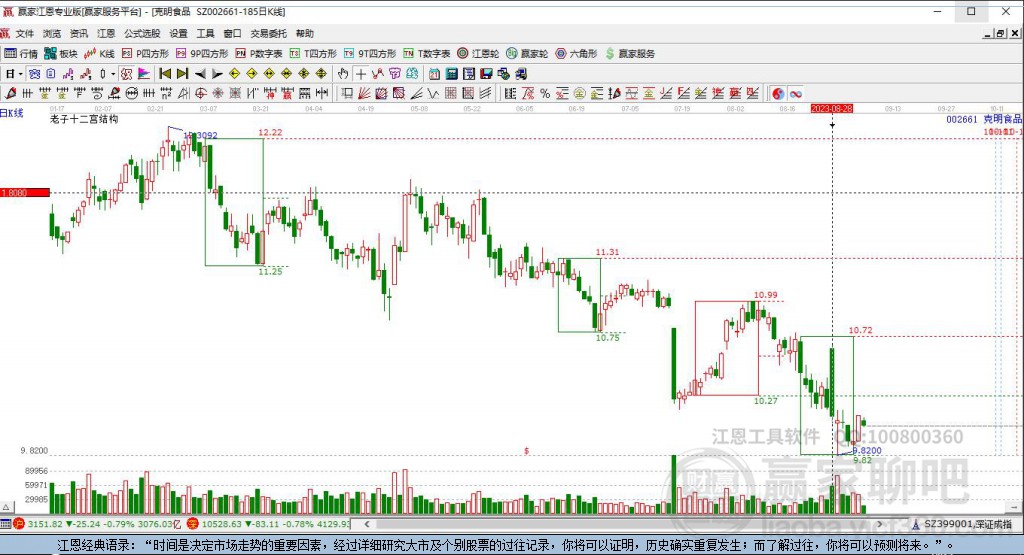
Task: Open the 帮助 menu
Action: pos(304,33)
